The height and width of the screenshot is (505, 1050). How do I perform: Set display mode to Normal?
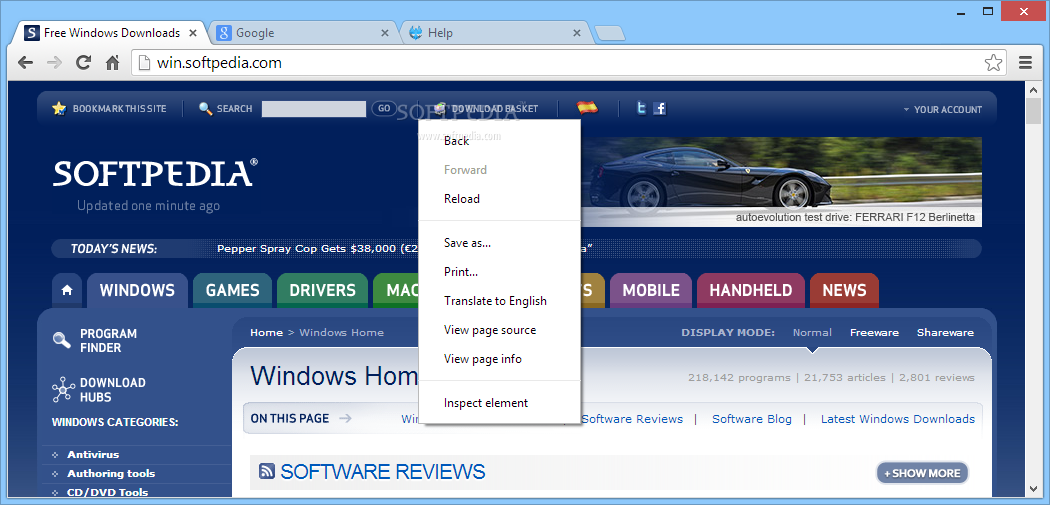[812, 333]
